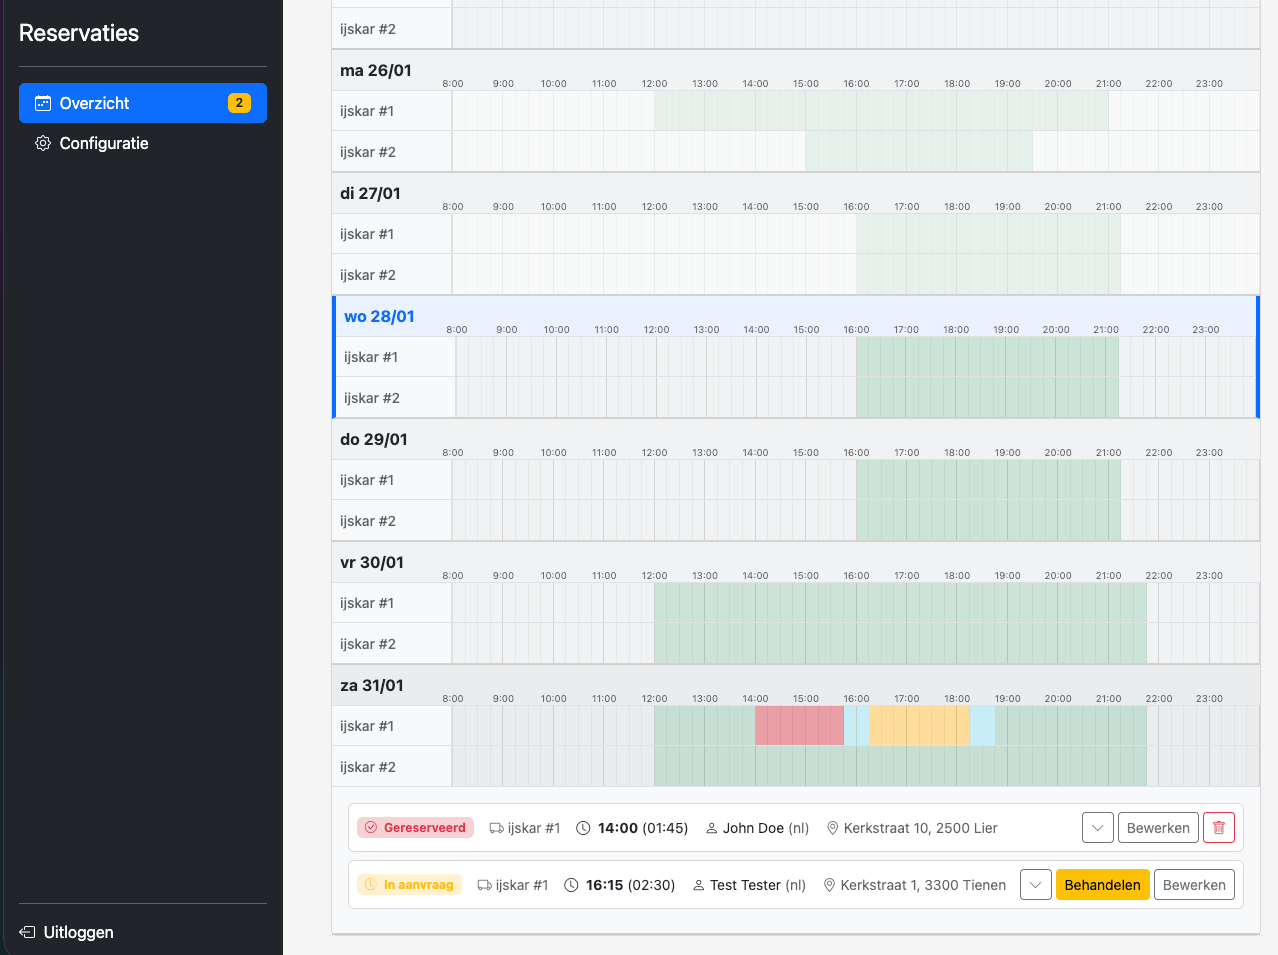Click truck icon in John Doe reservation
Viewport: 1278px width, 955px height.
point(496,828)
